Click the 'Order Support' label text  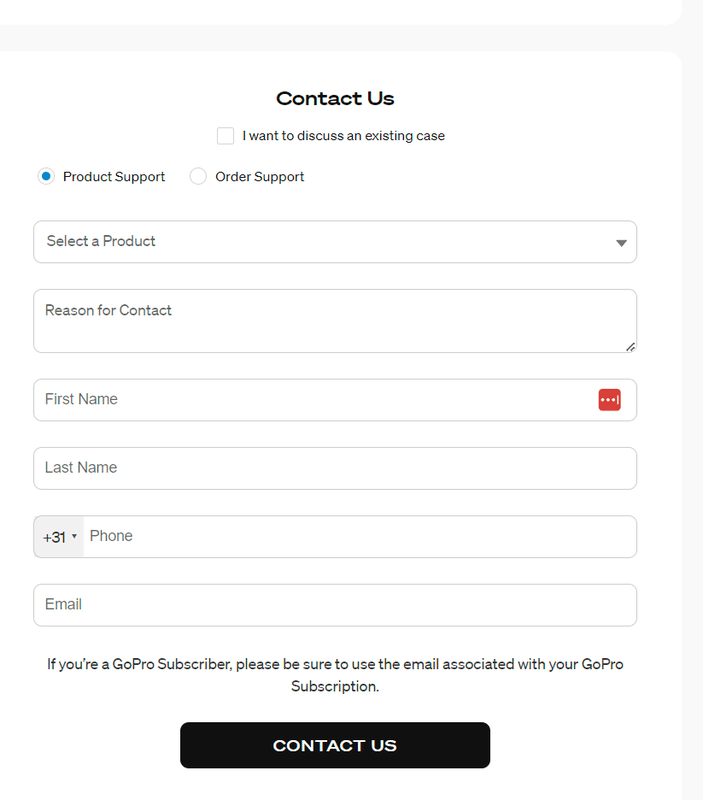260,177
